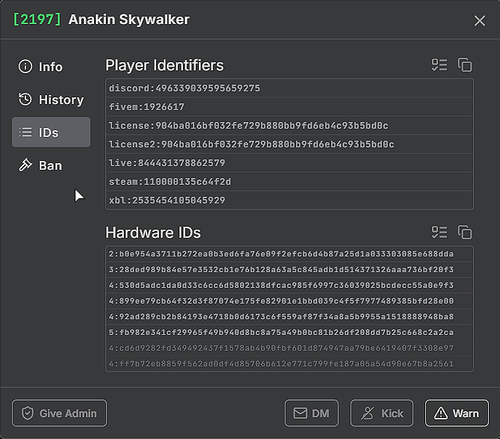Toggle list view for Hardware IDs

click(439, 232)
